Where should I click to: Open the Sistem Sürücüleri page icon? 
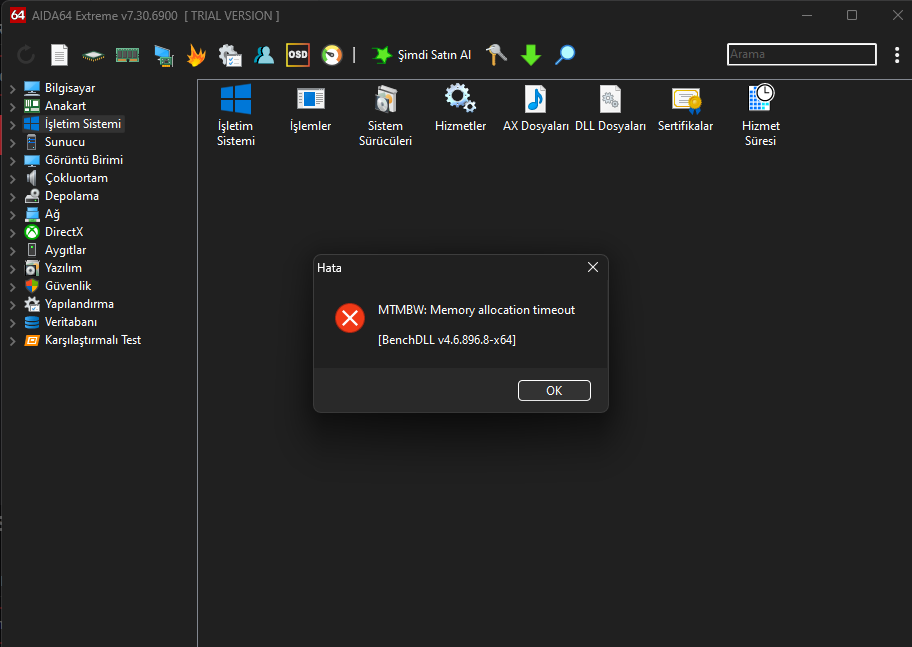385,98
